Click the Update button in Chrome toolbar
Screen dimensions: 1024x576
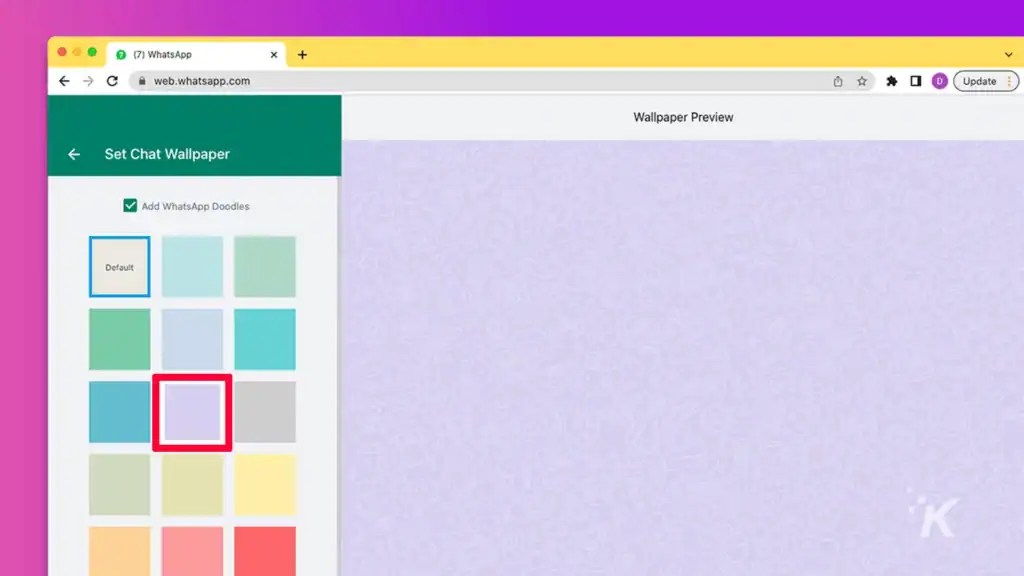[x=978, y=81]
